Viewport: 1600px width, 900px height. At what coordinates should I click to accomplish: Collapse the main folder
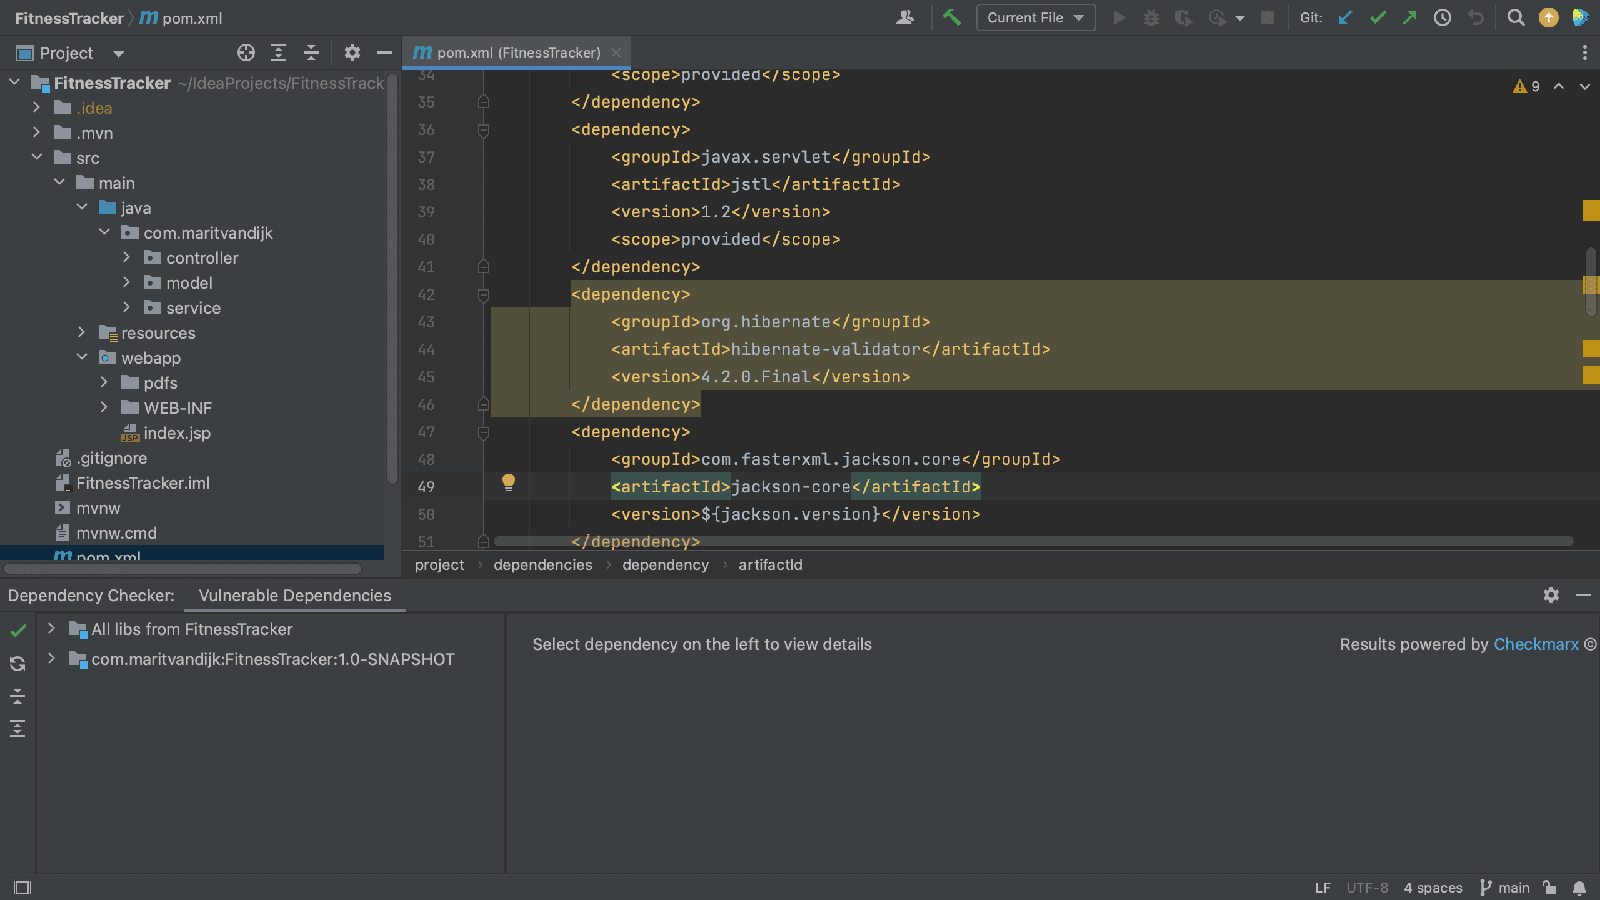[59, 182]
